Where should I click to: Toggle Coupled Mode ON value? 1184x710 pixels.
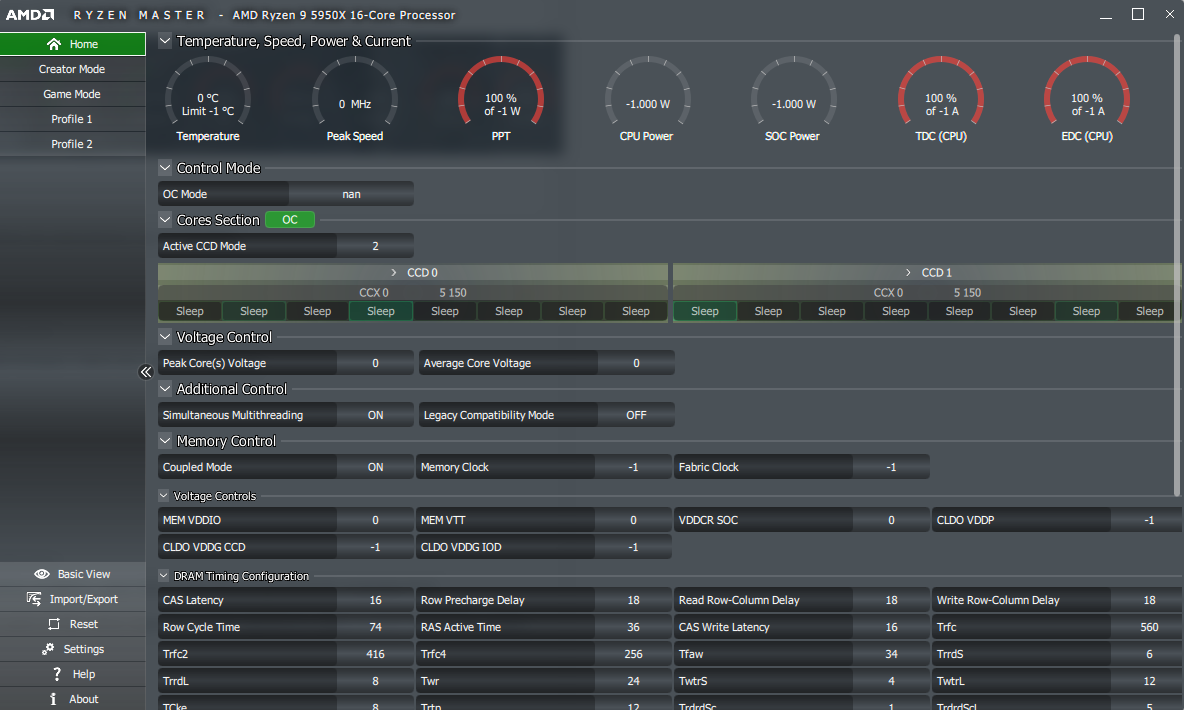pos(375,467)
